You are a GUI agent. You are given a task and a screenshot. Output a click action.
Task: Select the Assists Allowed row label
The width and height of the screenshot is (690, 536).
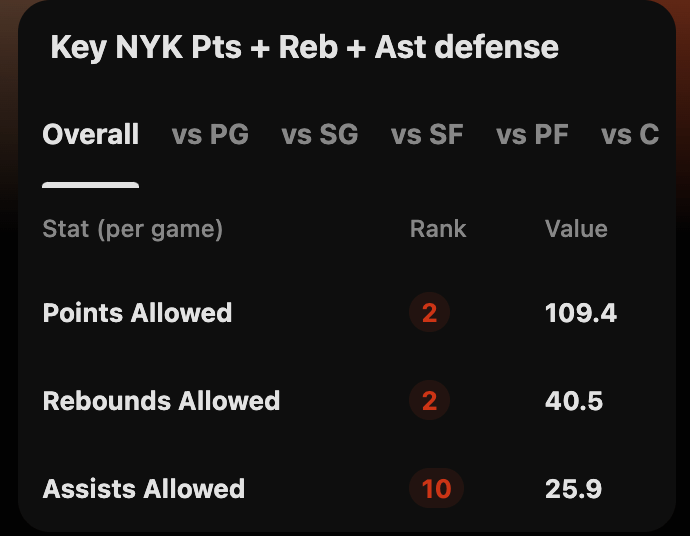(x=143, y=489)
